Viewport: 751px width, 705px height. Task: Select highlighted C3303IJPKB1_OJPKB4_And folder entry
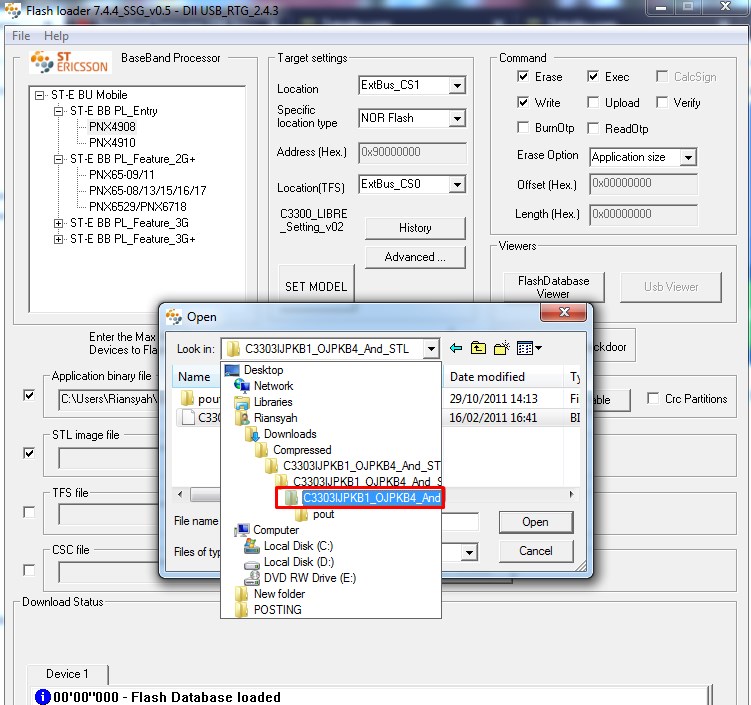click(360, 498)
